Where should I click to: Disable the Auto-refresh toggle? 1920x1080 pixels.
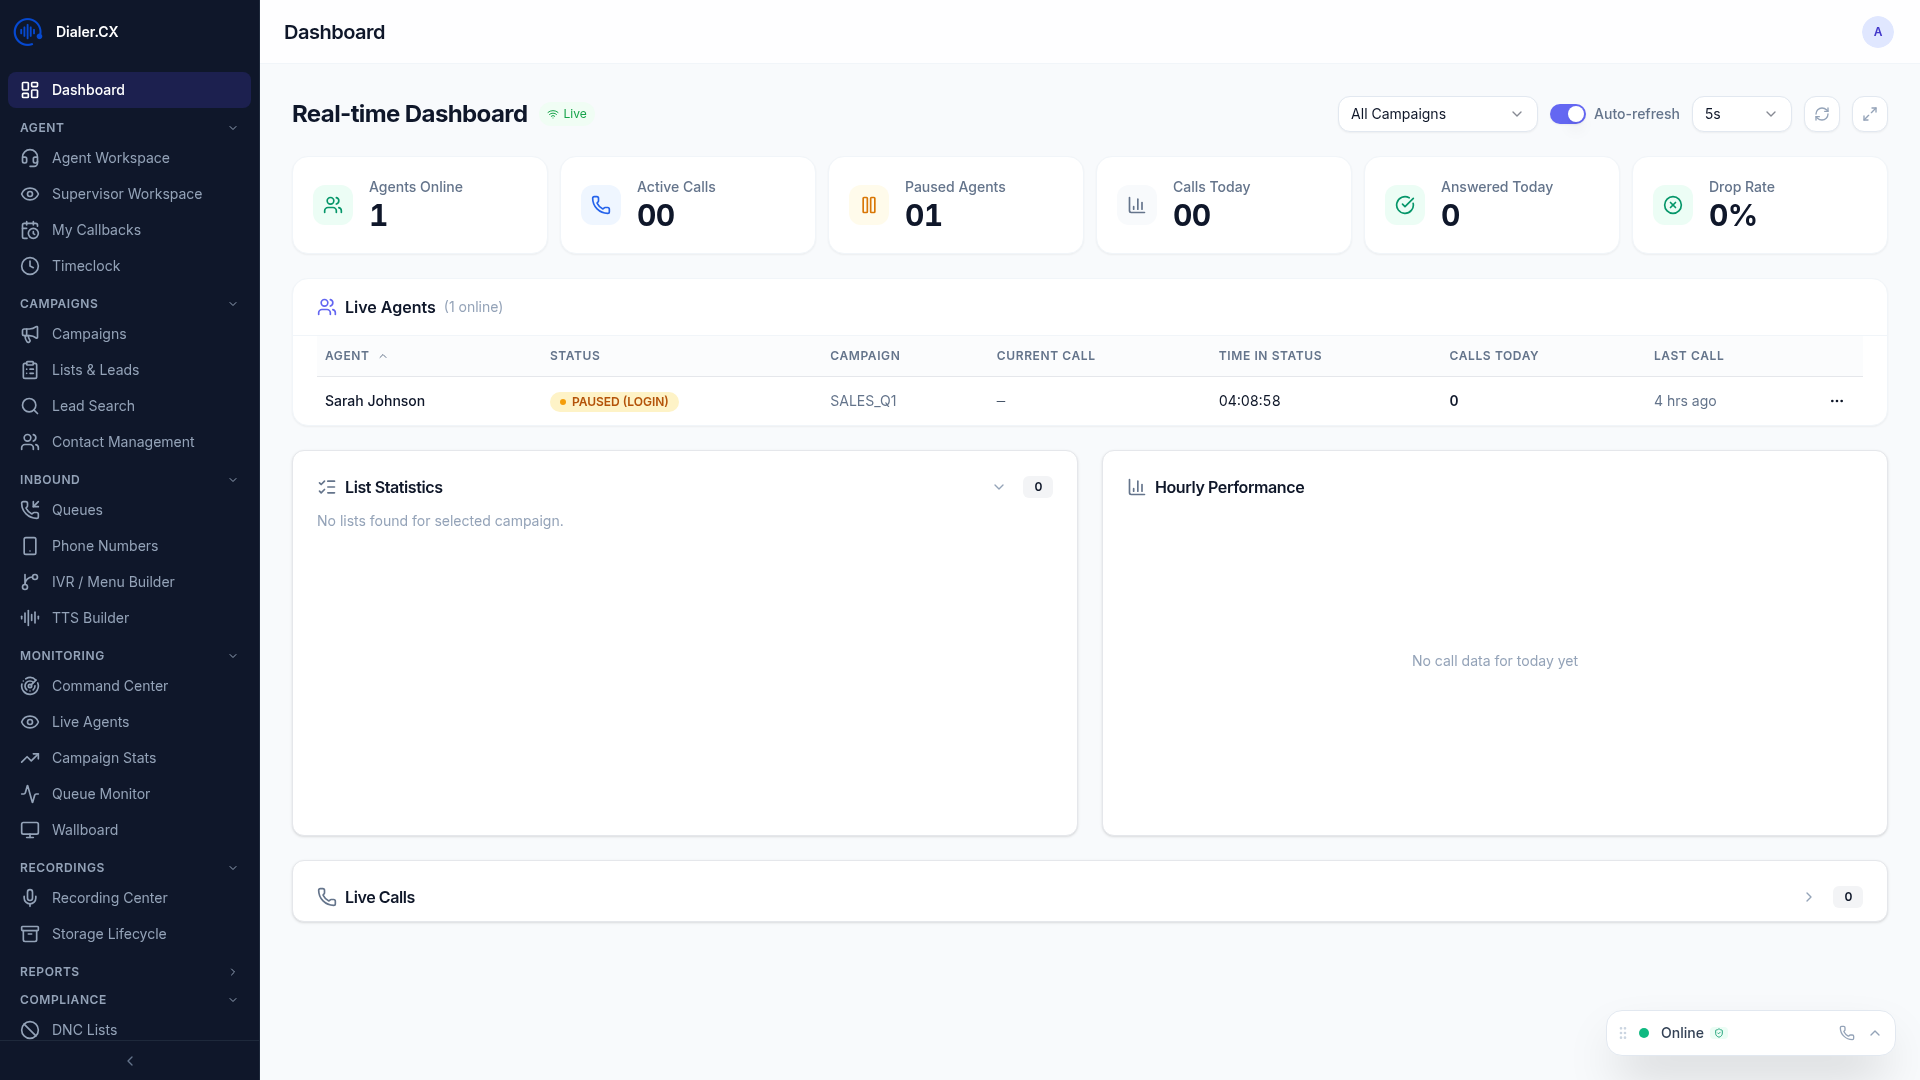1566,114
